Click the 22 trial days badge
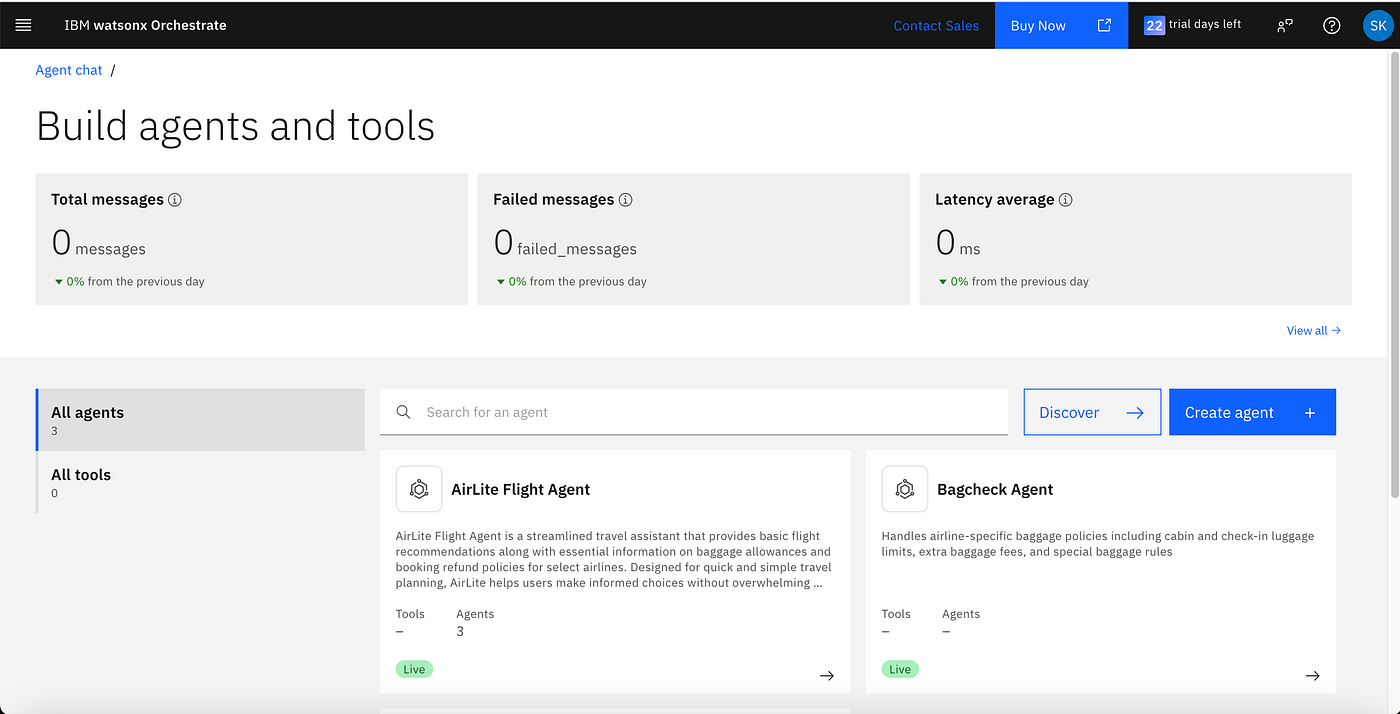This screenshot has width=1400, height=714. 1154,25
